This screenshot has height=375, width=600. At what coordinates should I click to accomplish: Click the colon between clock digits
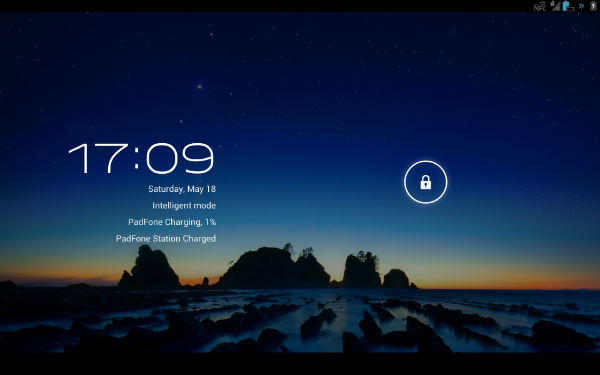click(x=137, y=159)
